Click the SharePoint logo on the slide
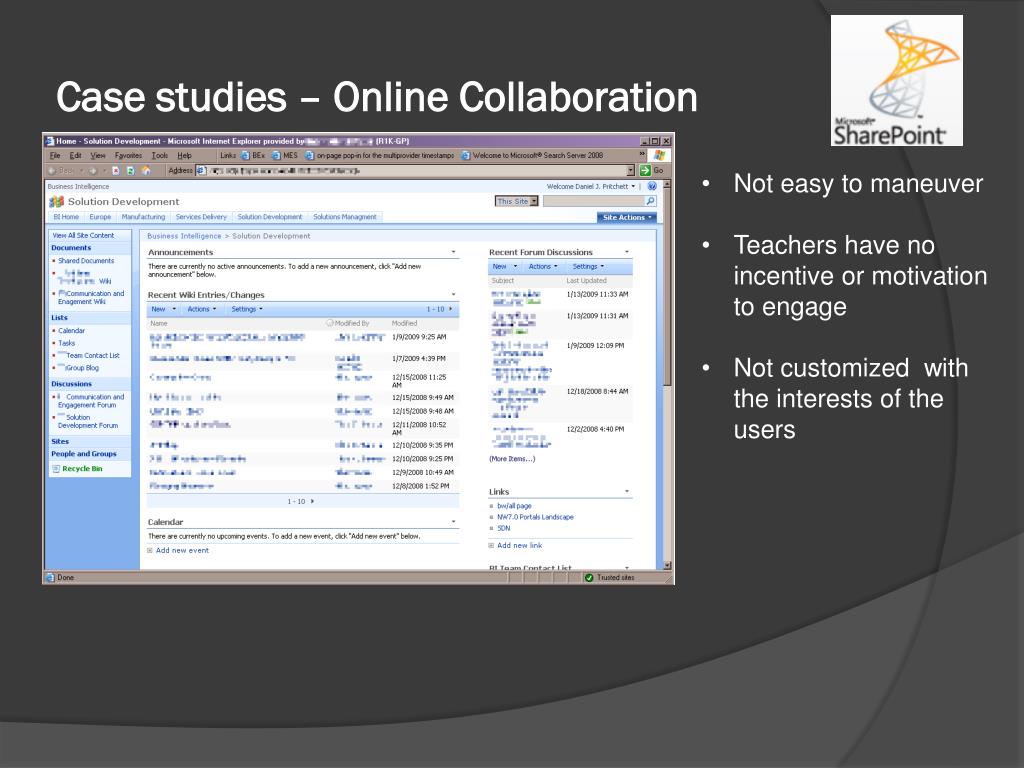 (897, 80)
